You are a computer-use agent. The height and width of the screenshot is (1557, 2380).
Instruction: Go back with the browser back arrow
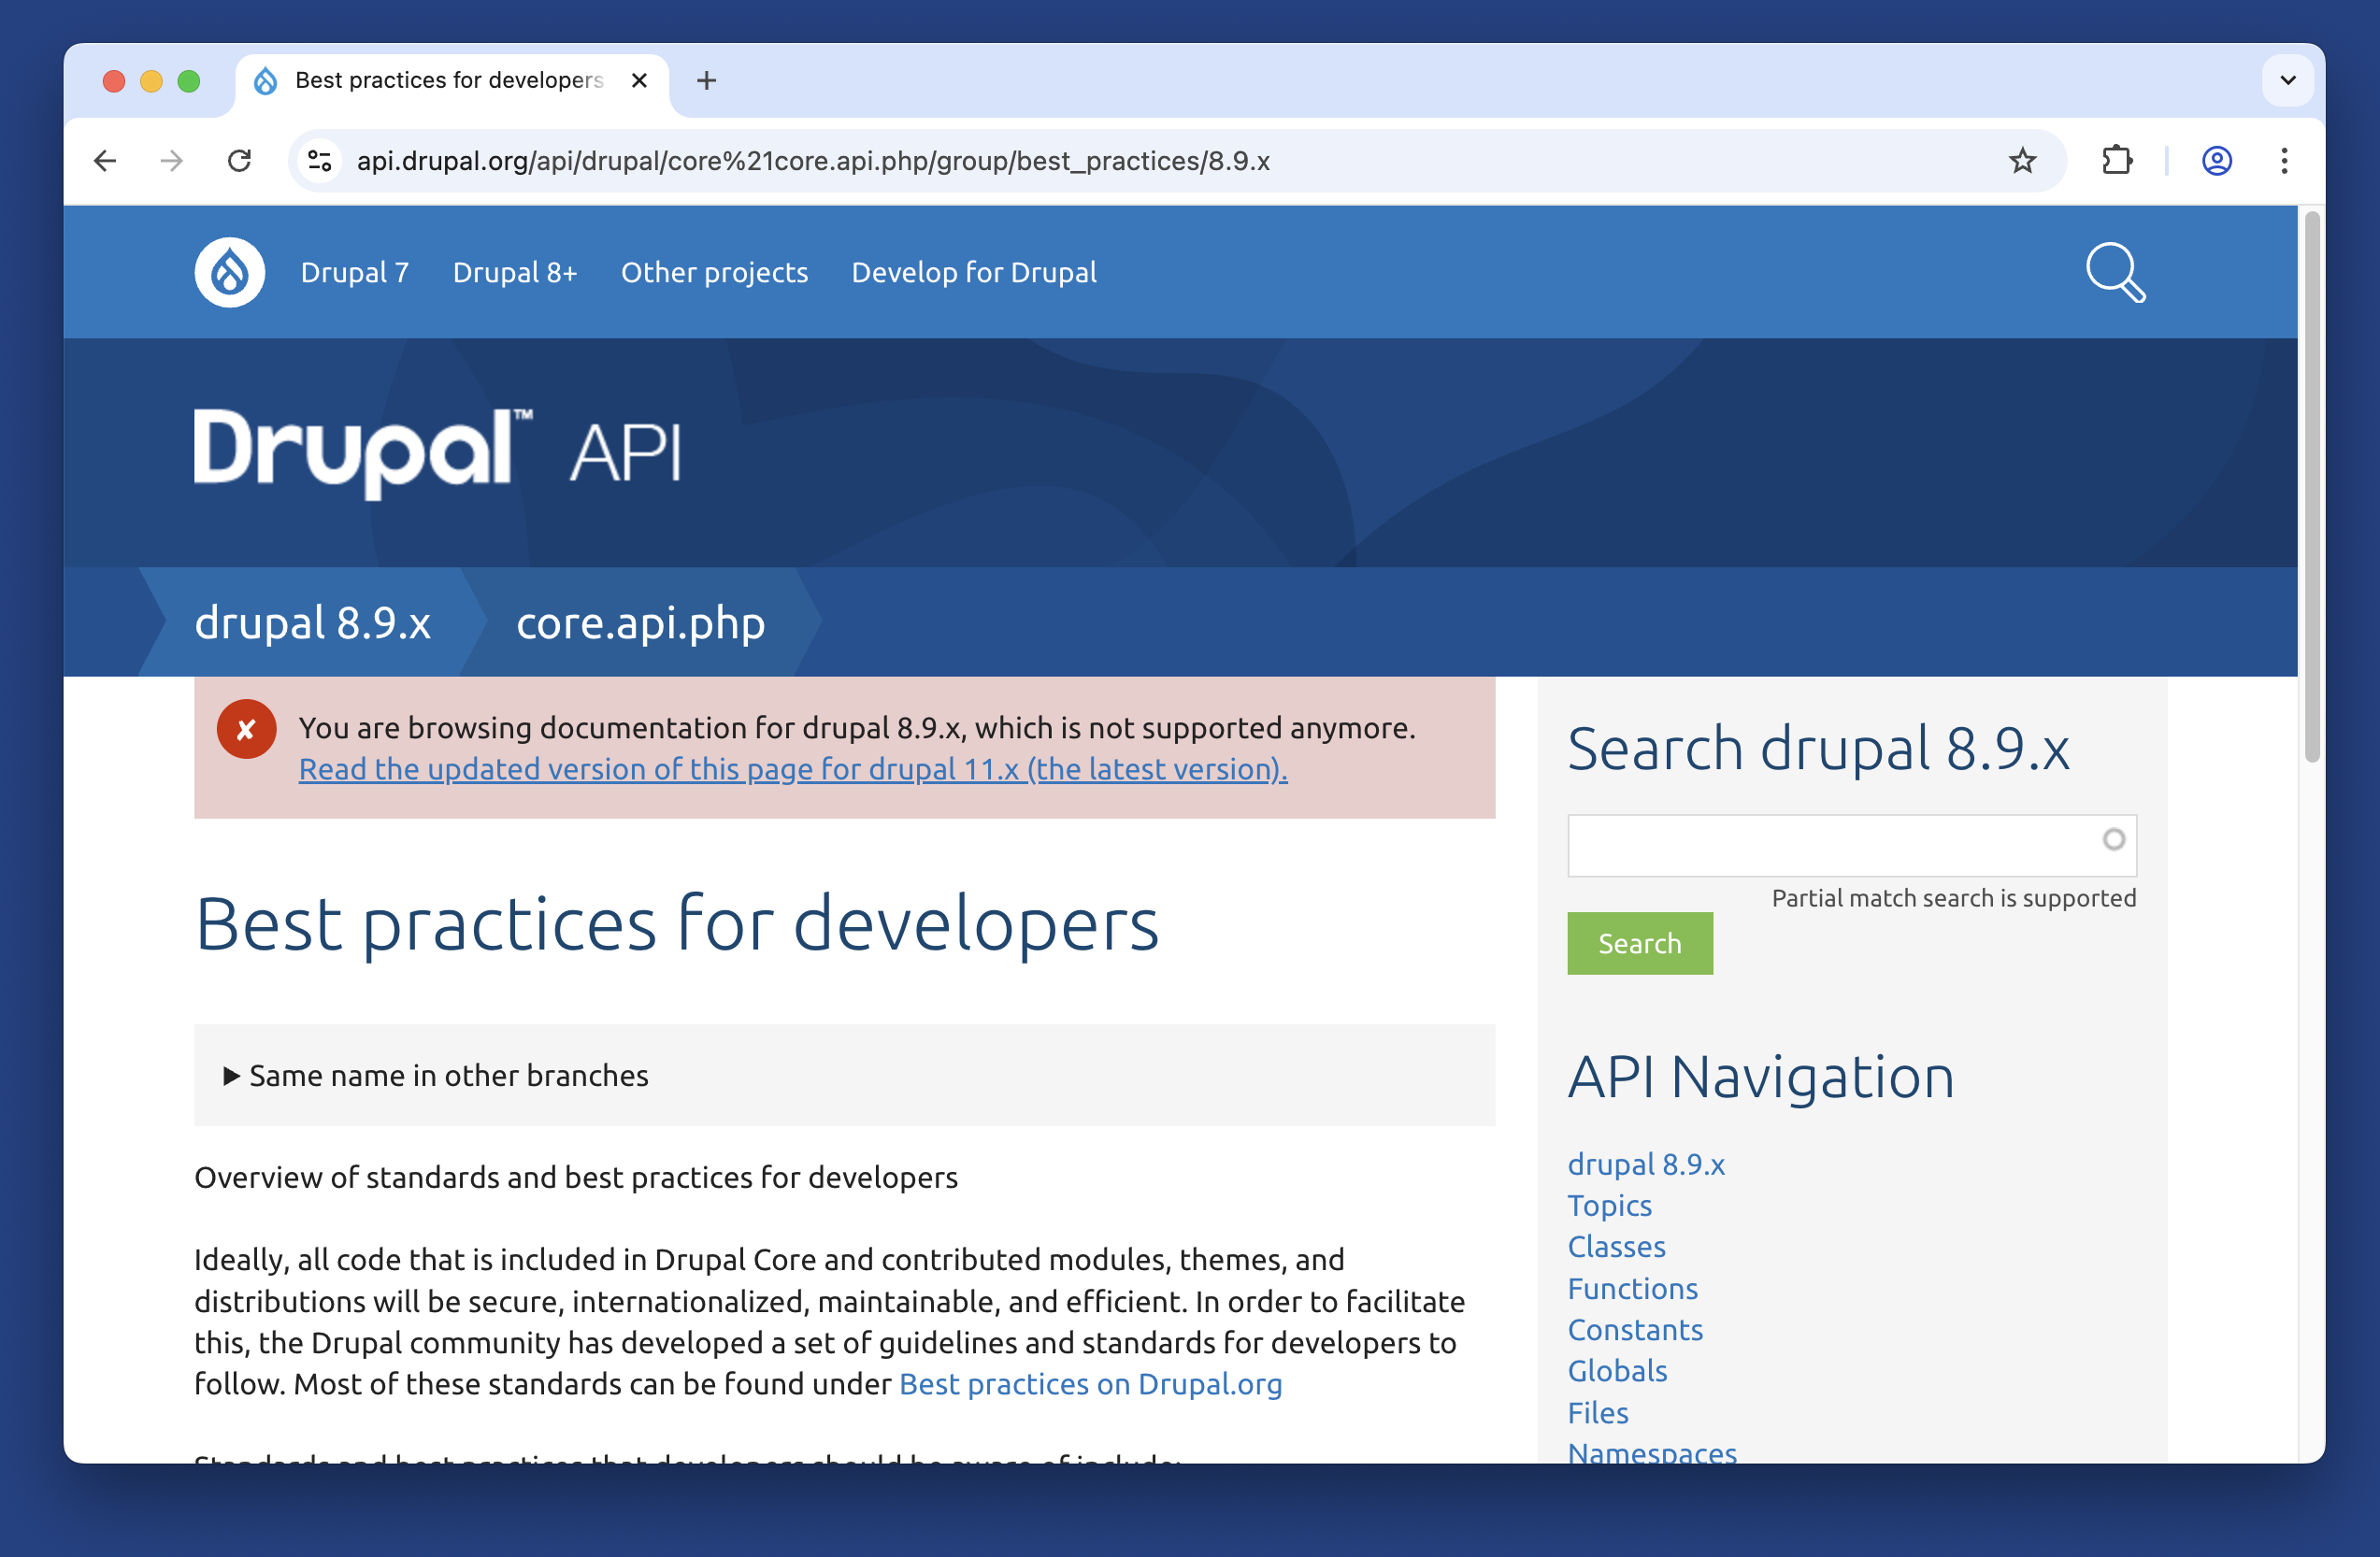pyautogui.click(x=105, y=161)
